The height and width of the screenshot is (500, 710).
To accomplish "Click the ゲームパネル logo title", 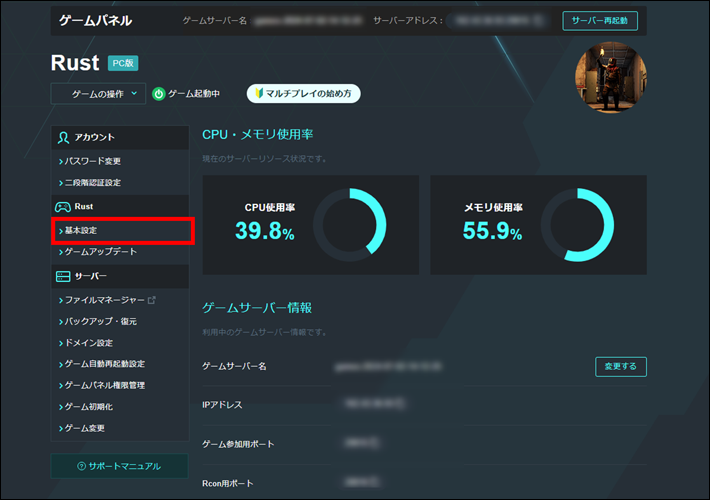I will tap(96, 20).
